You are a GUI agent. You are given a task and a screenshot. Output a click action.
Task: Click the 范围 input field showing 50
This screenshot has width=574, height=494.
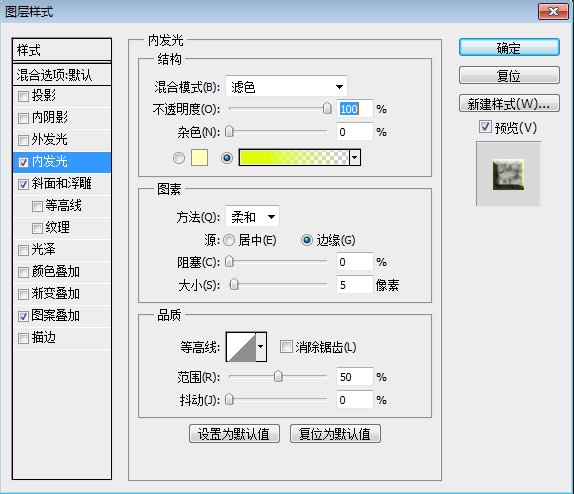coord(355,377)
